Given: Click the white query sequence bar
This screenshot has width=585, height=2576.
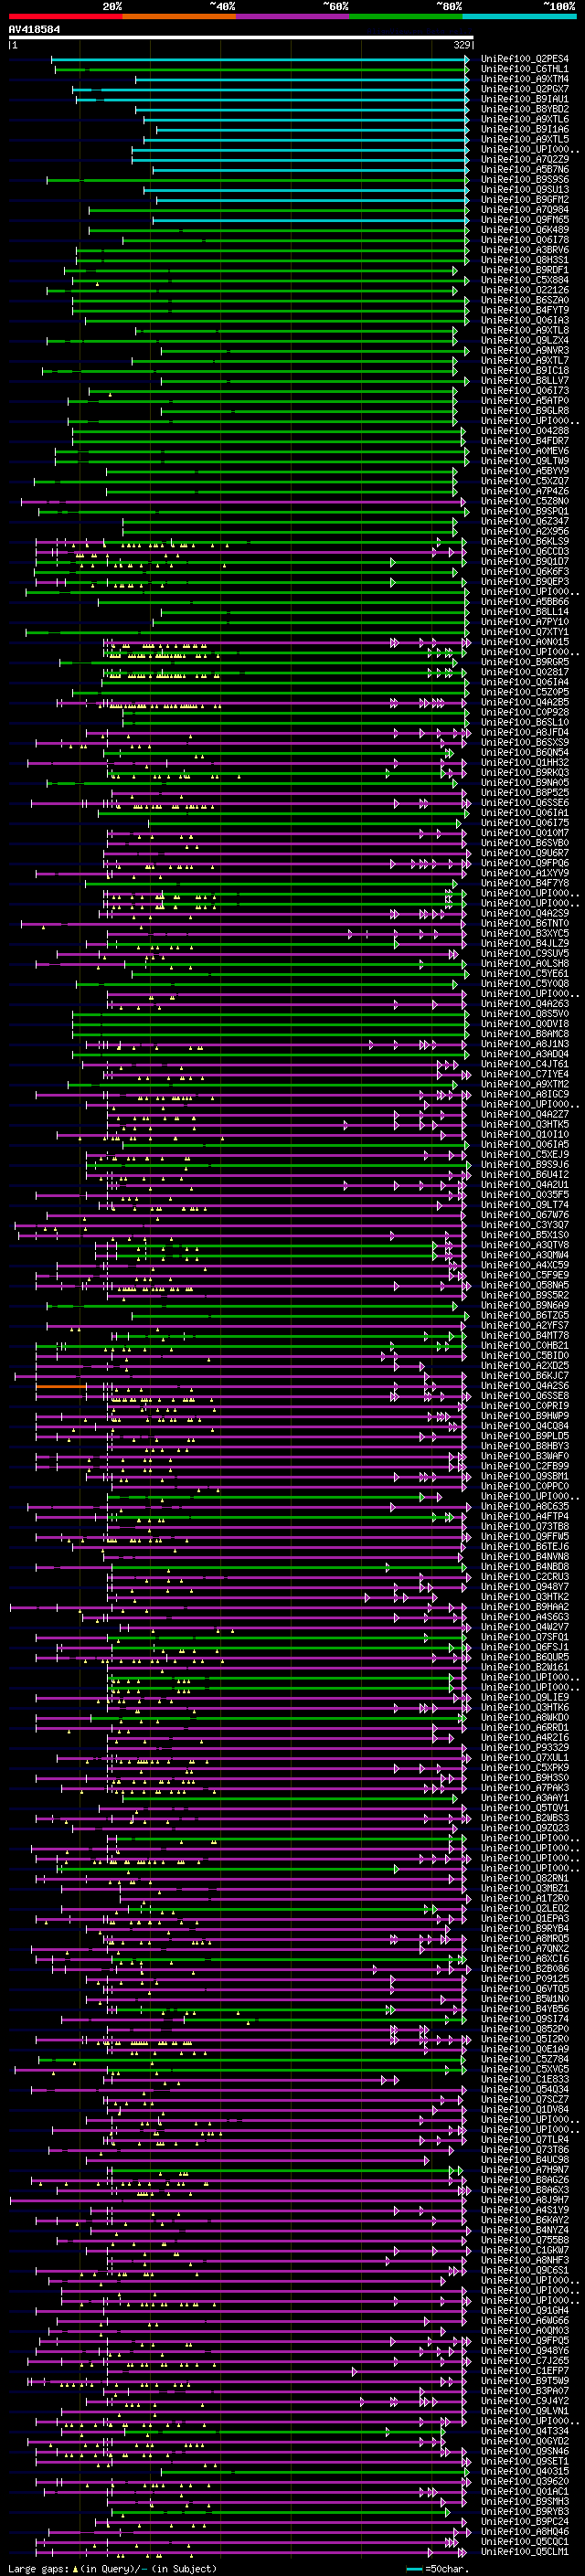Looking at the screenshot, I should pos(241,37).
